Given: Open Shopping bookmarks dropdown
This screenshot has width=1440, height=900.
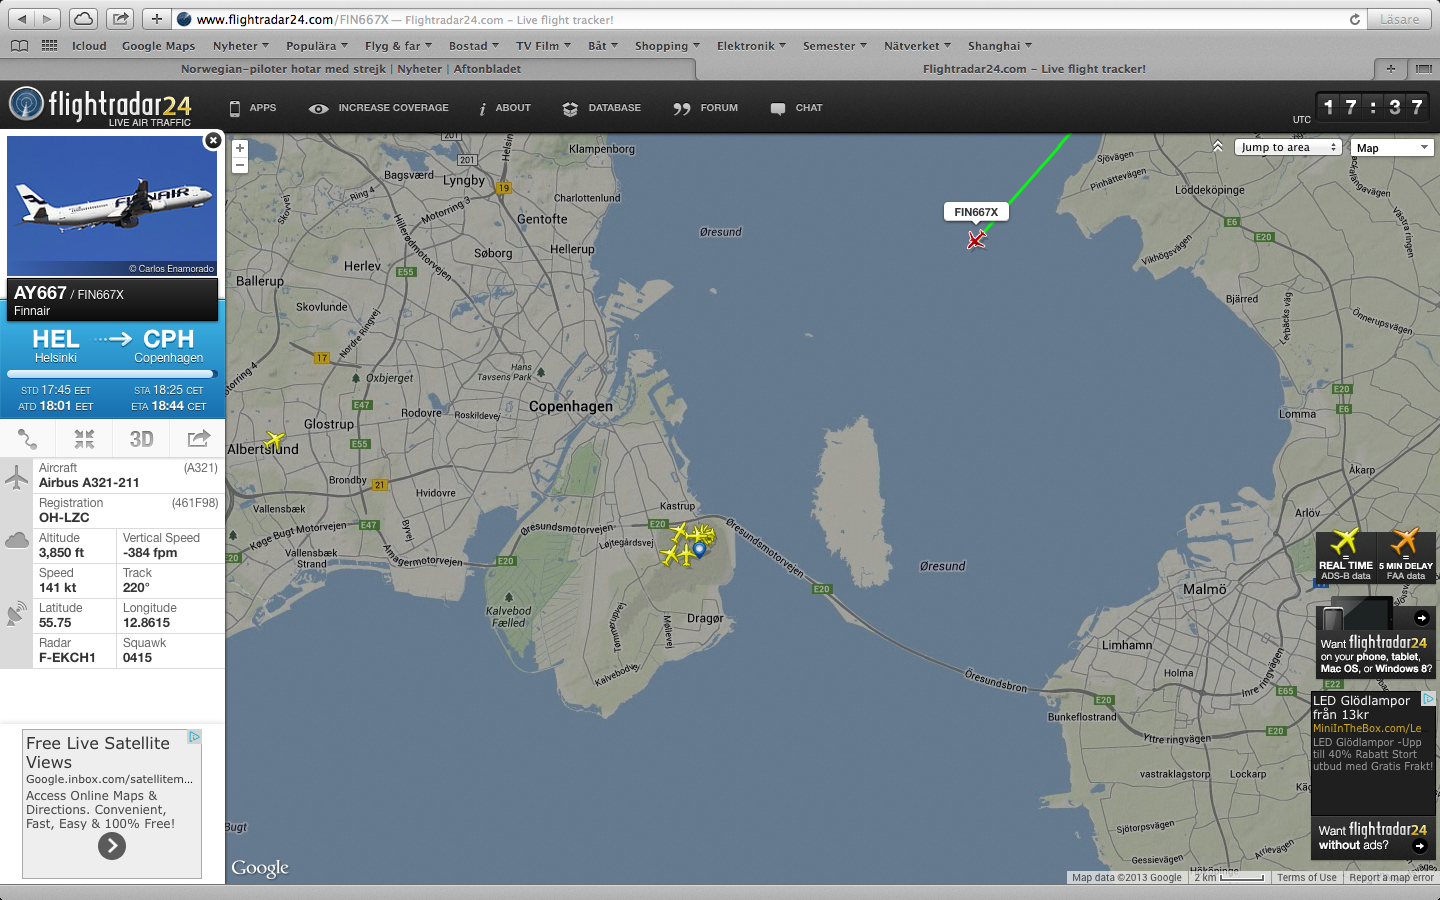Looking at the screenshot, I should point(667,46).
